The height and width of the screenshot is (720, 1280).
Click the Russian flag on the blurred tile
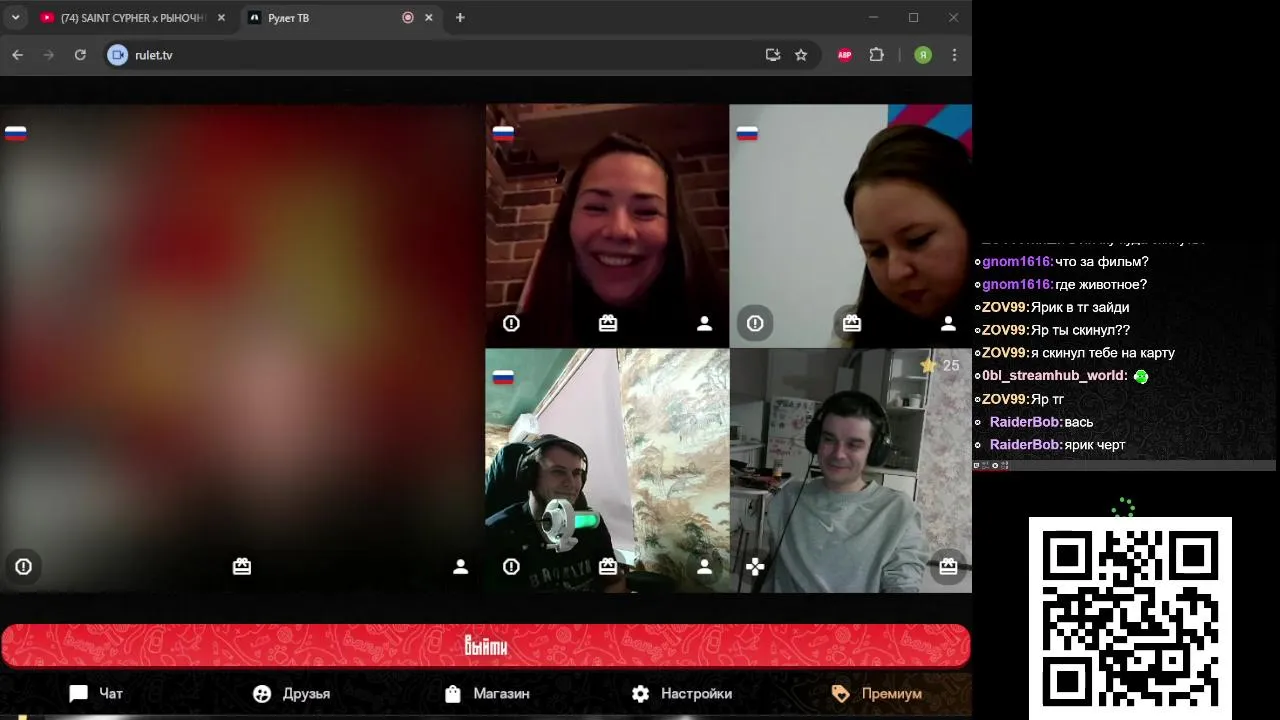coord(15,133)
